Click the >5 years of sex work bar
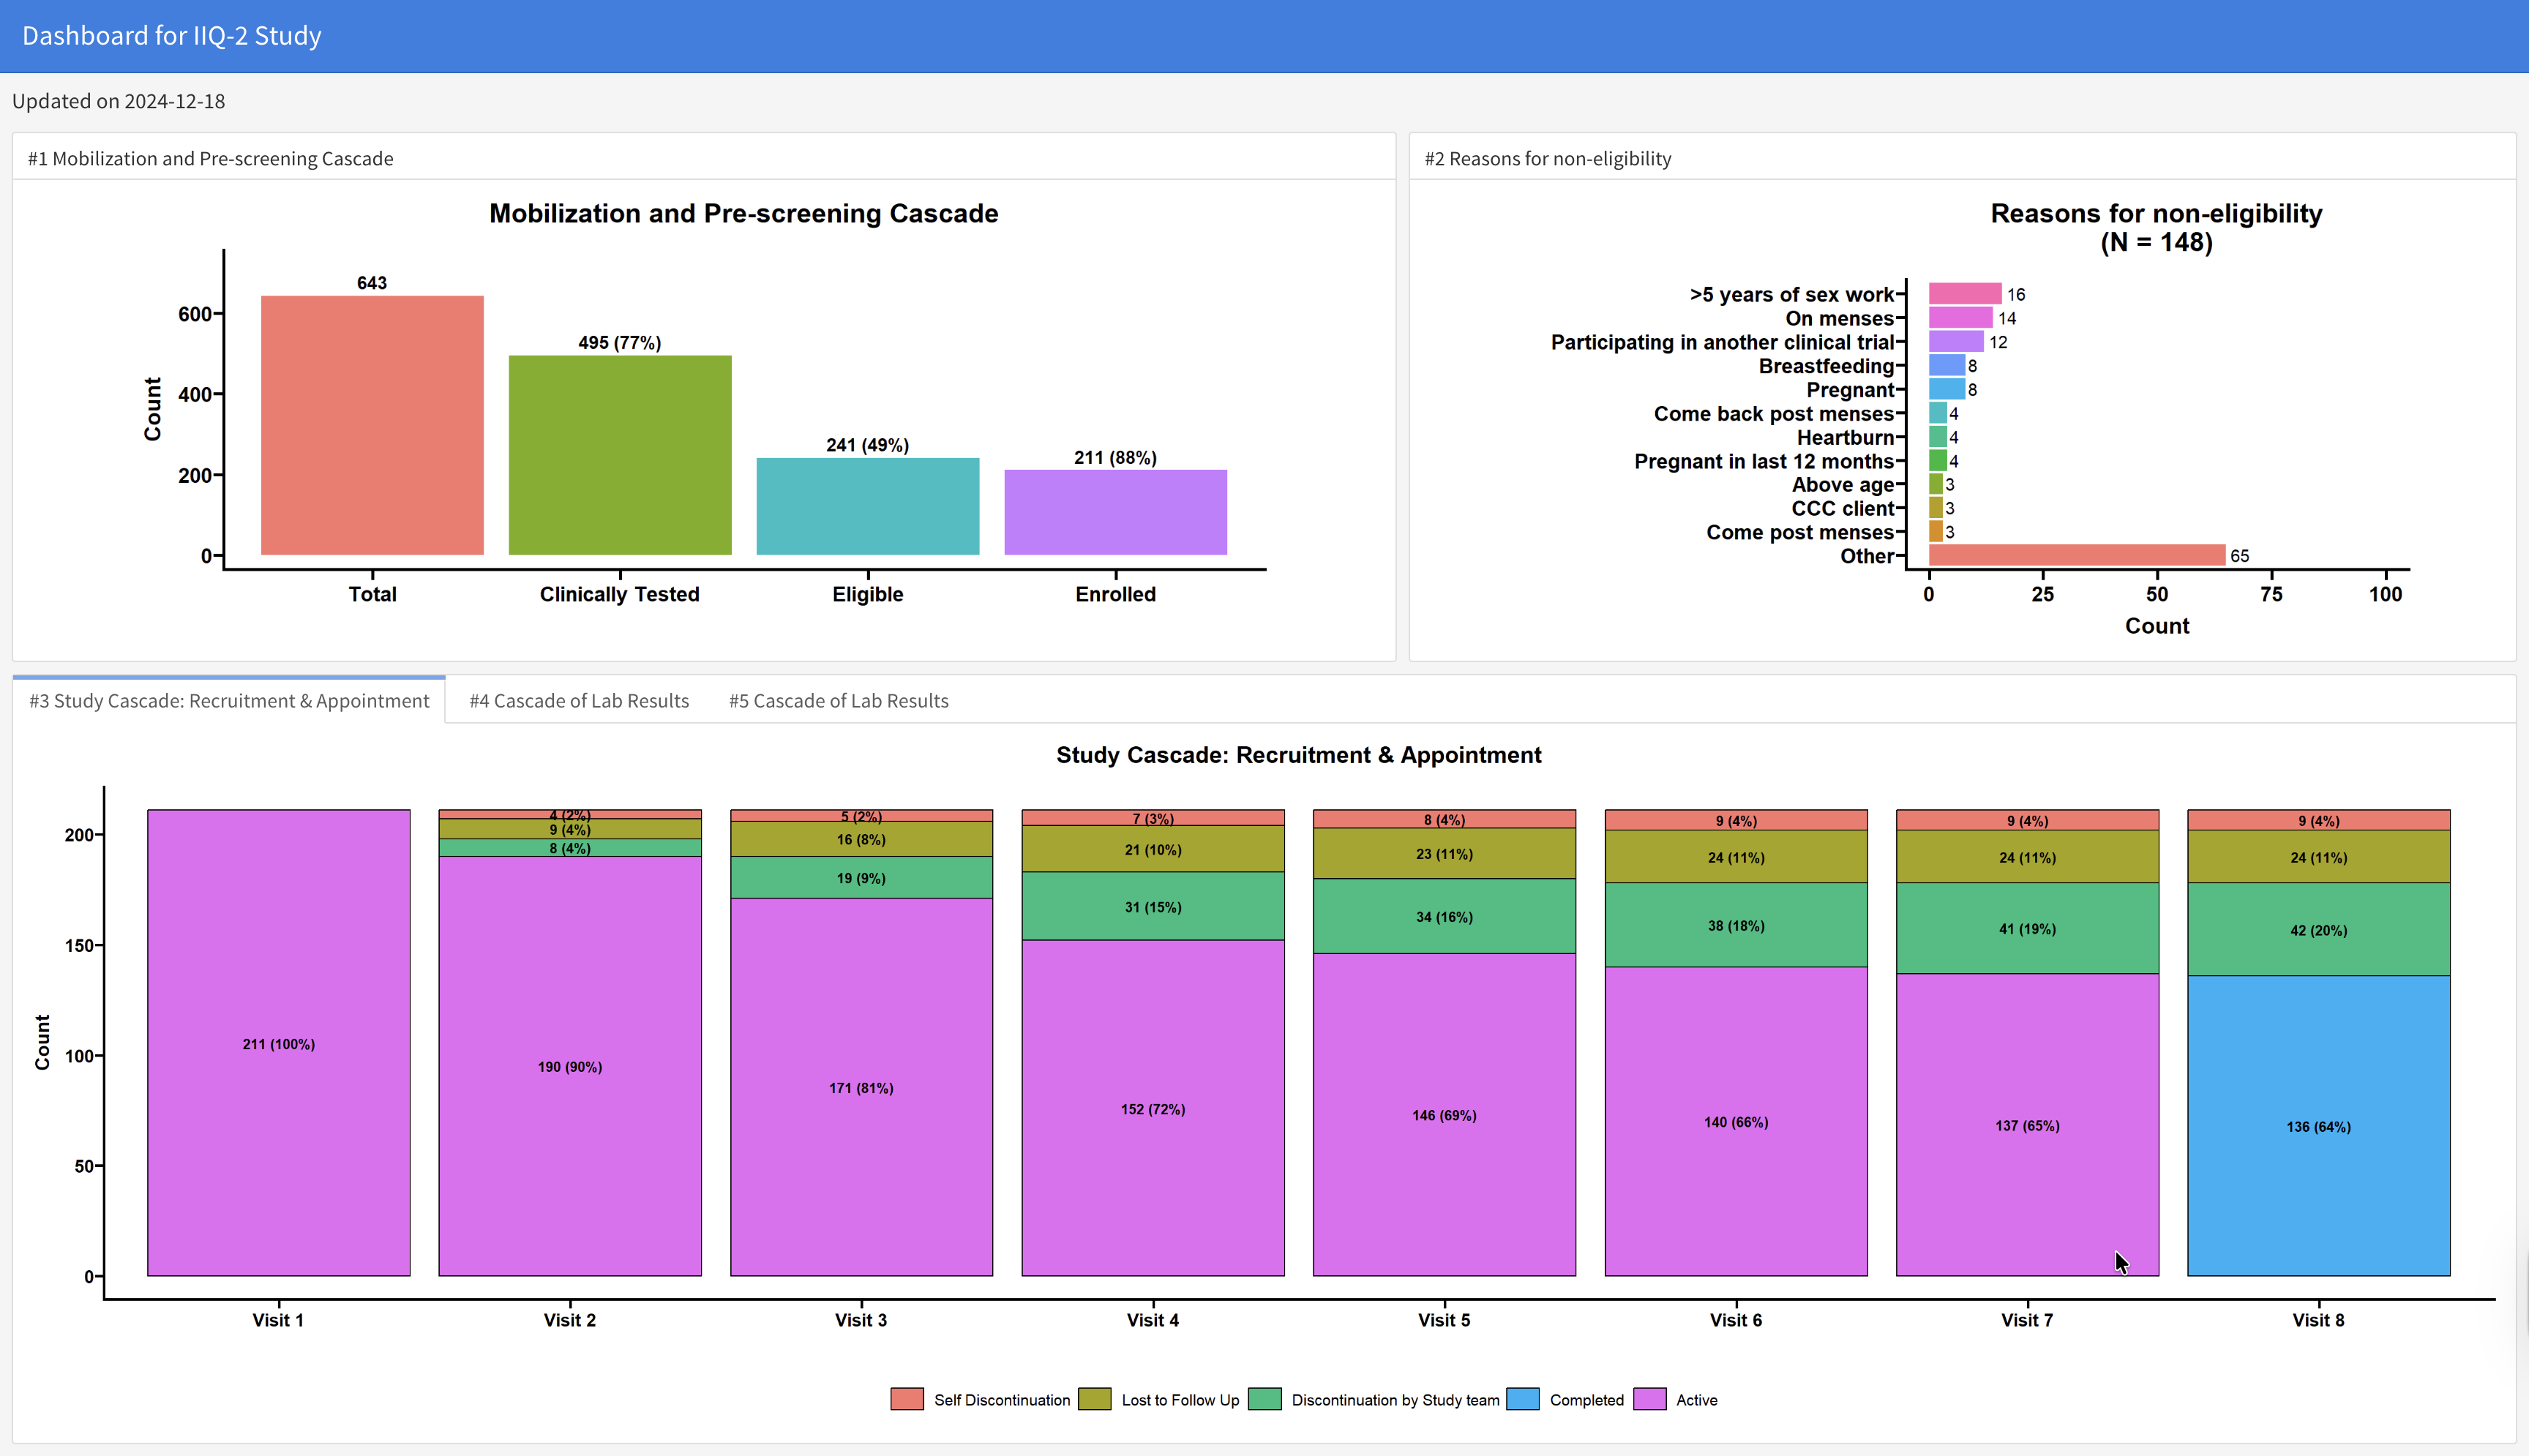Image resolution: width=2529 pixels, height=1456 pixels. pos(1964,294)
